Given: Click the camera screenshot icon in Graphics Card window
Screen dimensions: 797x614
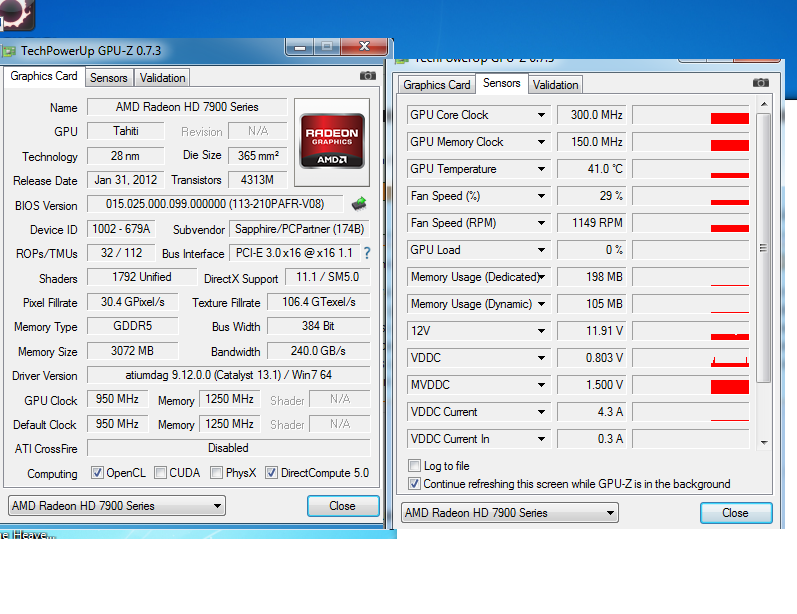Looking at the screenshot, I should coord(367,76).
